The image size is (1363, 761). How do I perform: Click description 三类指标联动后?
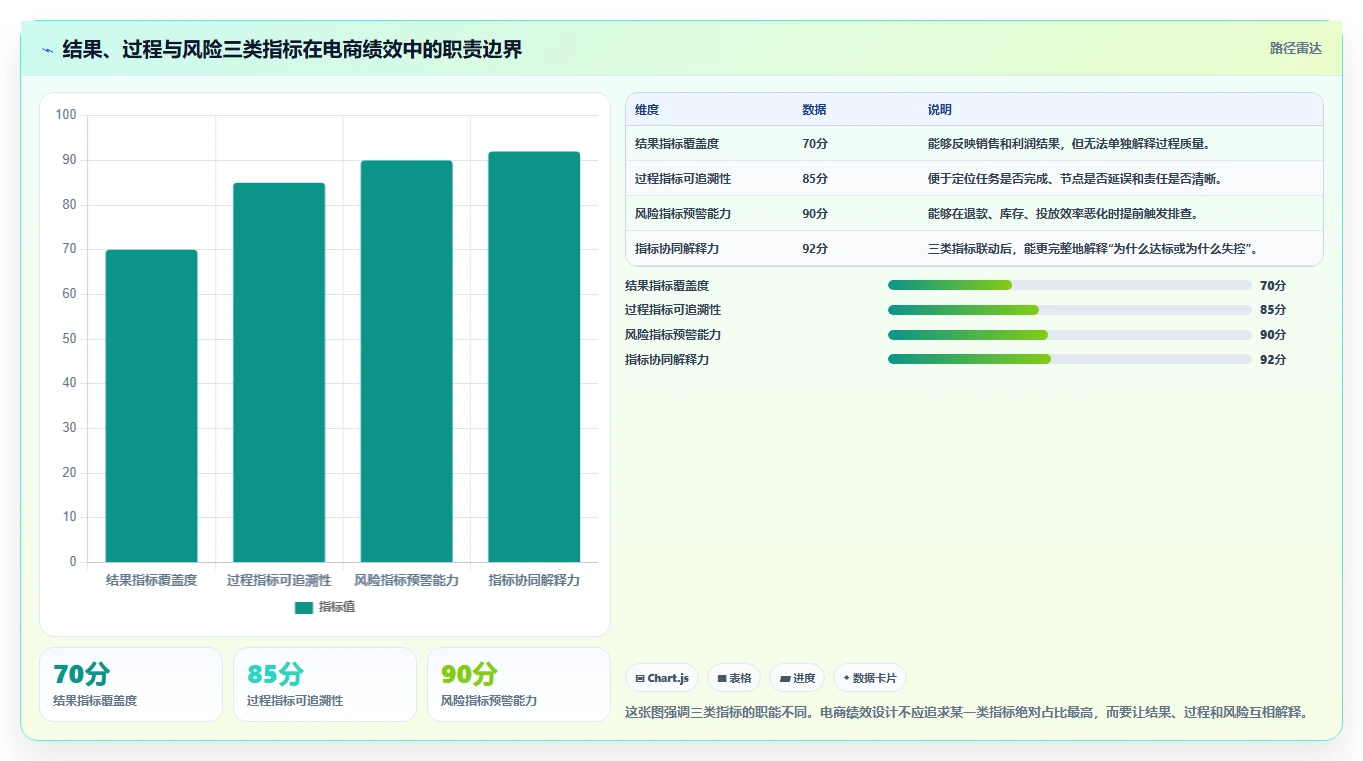1093,249
